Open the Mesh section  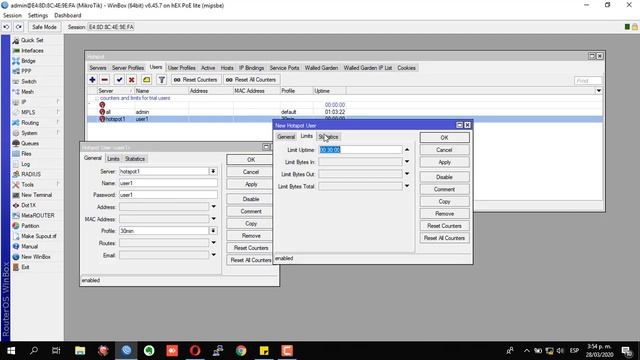[27, 92]
